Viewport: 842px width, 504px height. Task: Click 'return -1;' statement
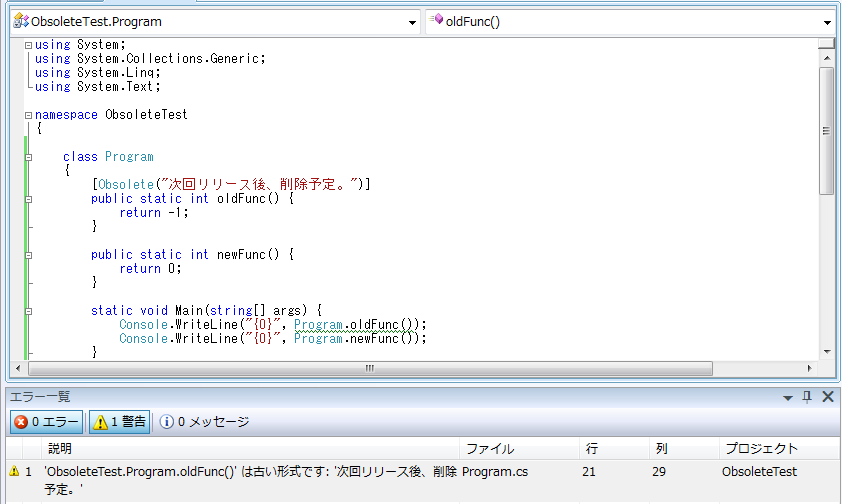pyautogui.click(x=154, y=213)
